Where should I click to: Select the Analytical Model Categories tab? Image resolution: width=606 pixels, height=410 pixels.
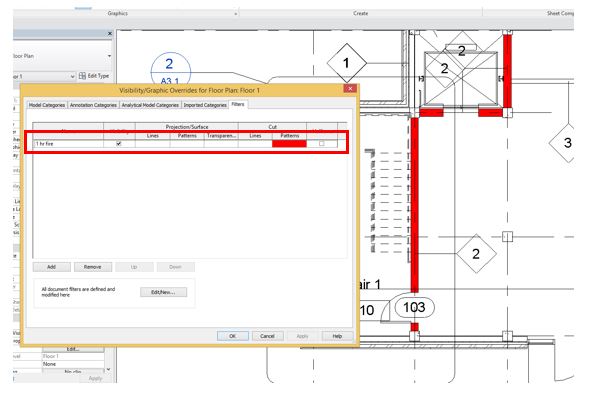coord(150,105)
